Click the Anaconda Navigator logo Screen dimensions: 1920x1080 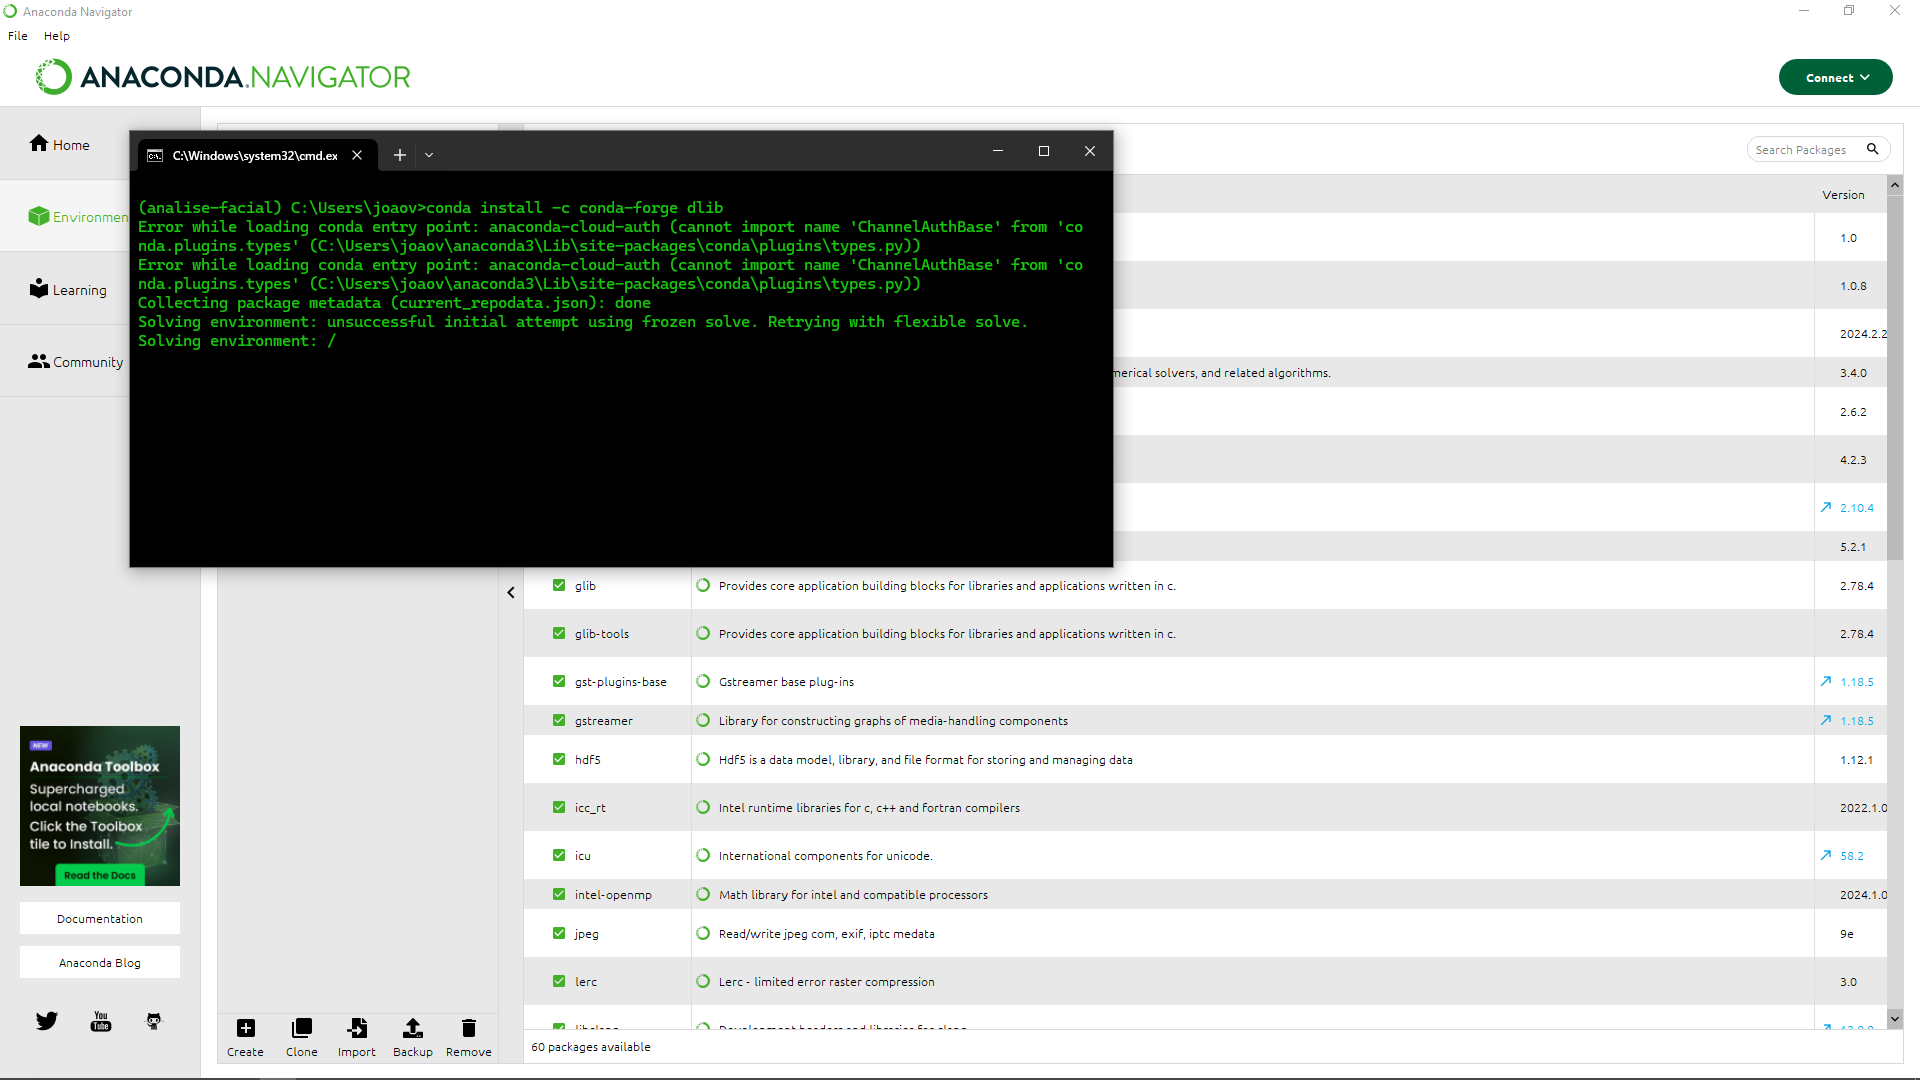click(x=223, y=77)
